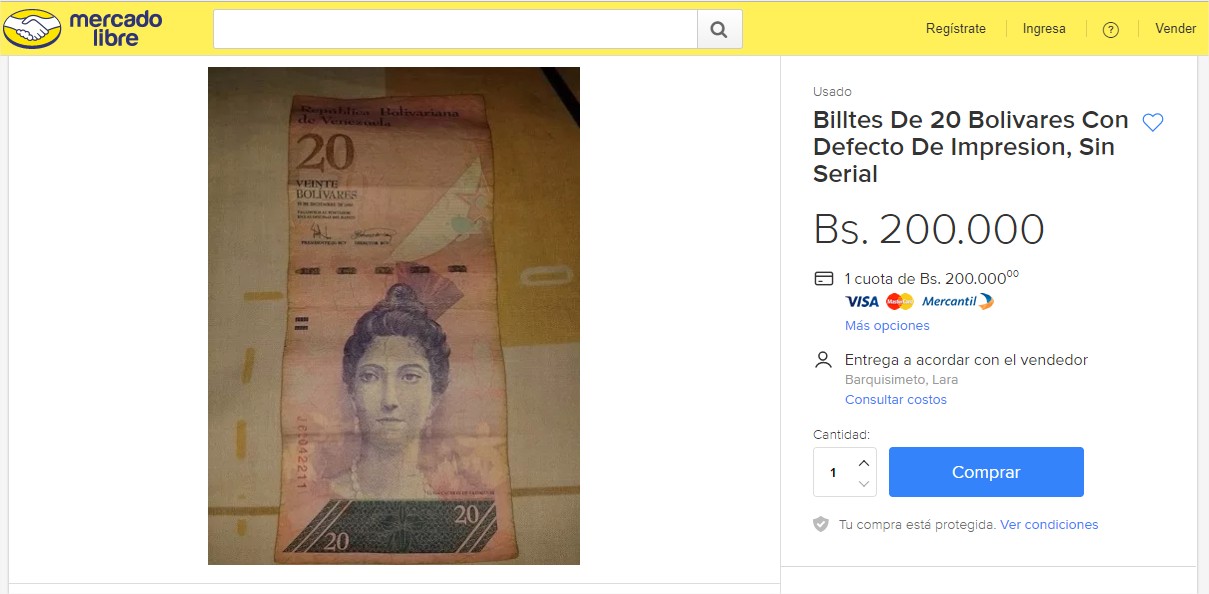Click the person delivery icon
This screenshot has height=594, width=1209.
(x=823, y=359)
